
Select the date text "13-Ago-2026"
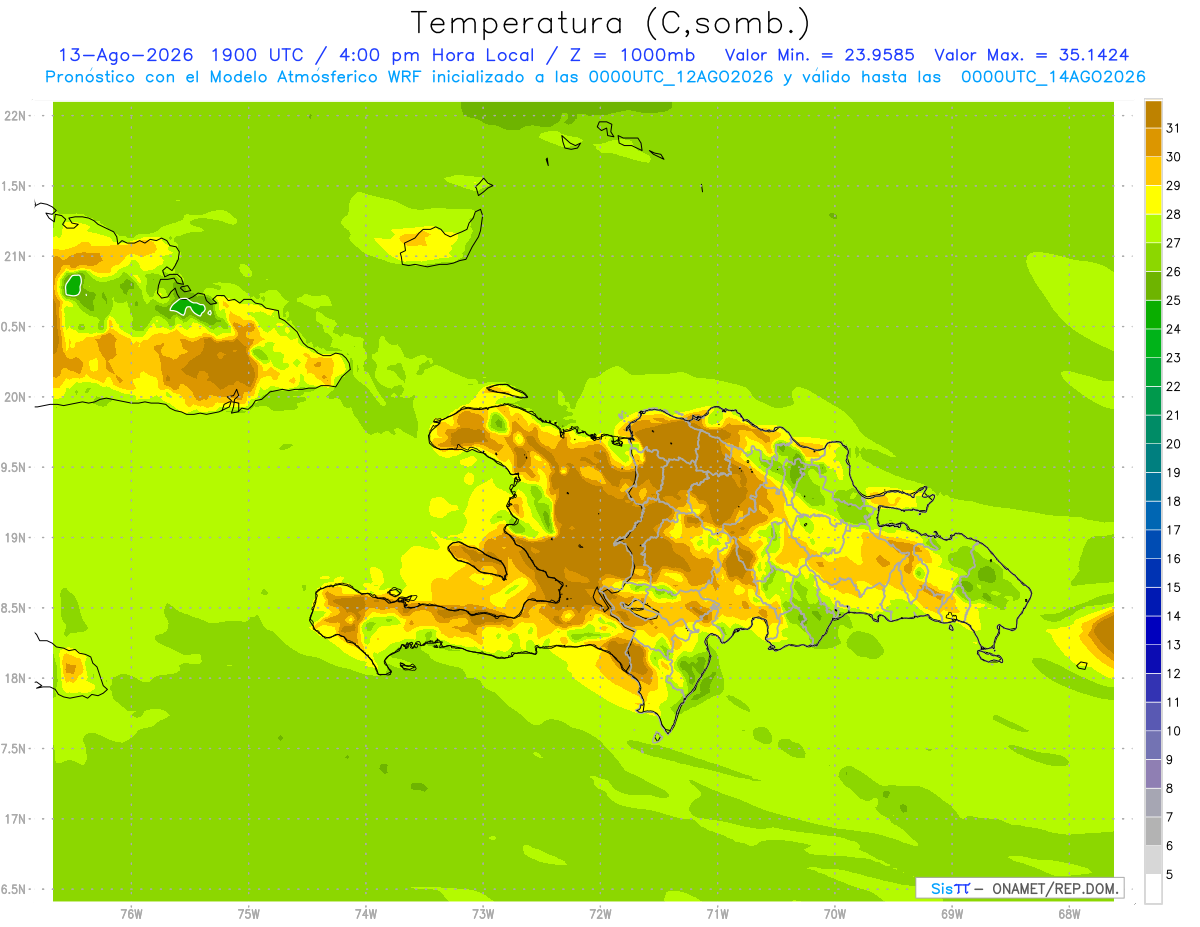[x=125, y=55]
